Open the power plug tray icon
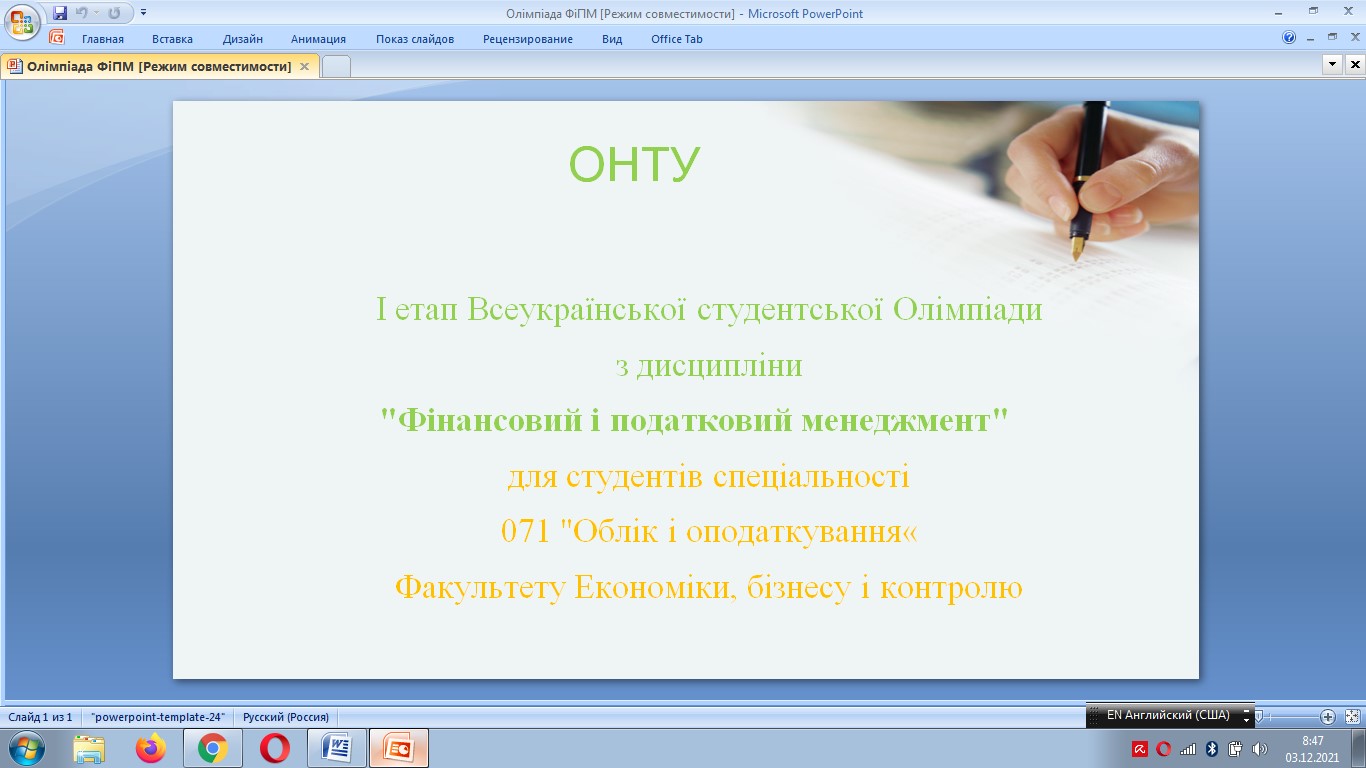Viewport: 1366px width, 768px height. [1235, 749]
